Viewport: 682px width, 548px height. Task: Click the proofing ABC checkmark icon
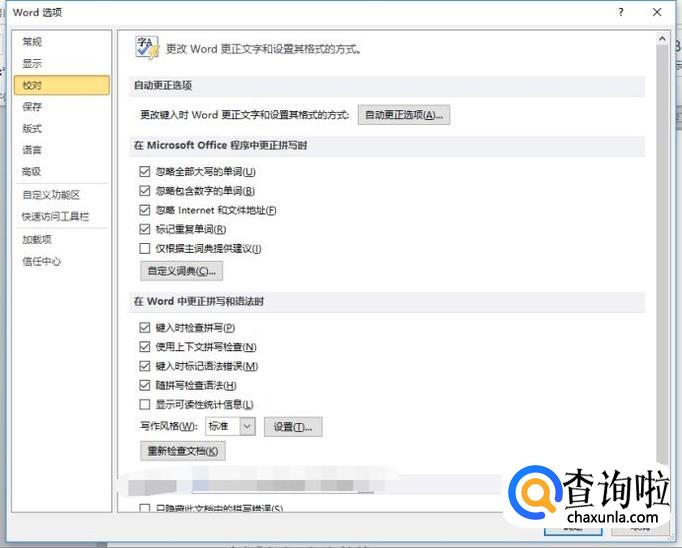click(147, 47)
